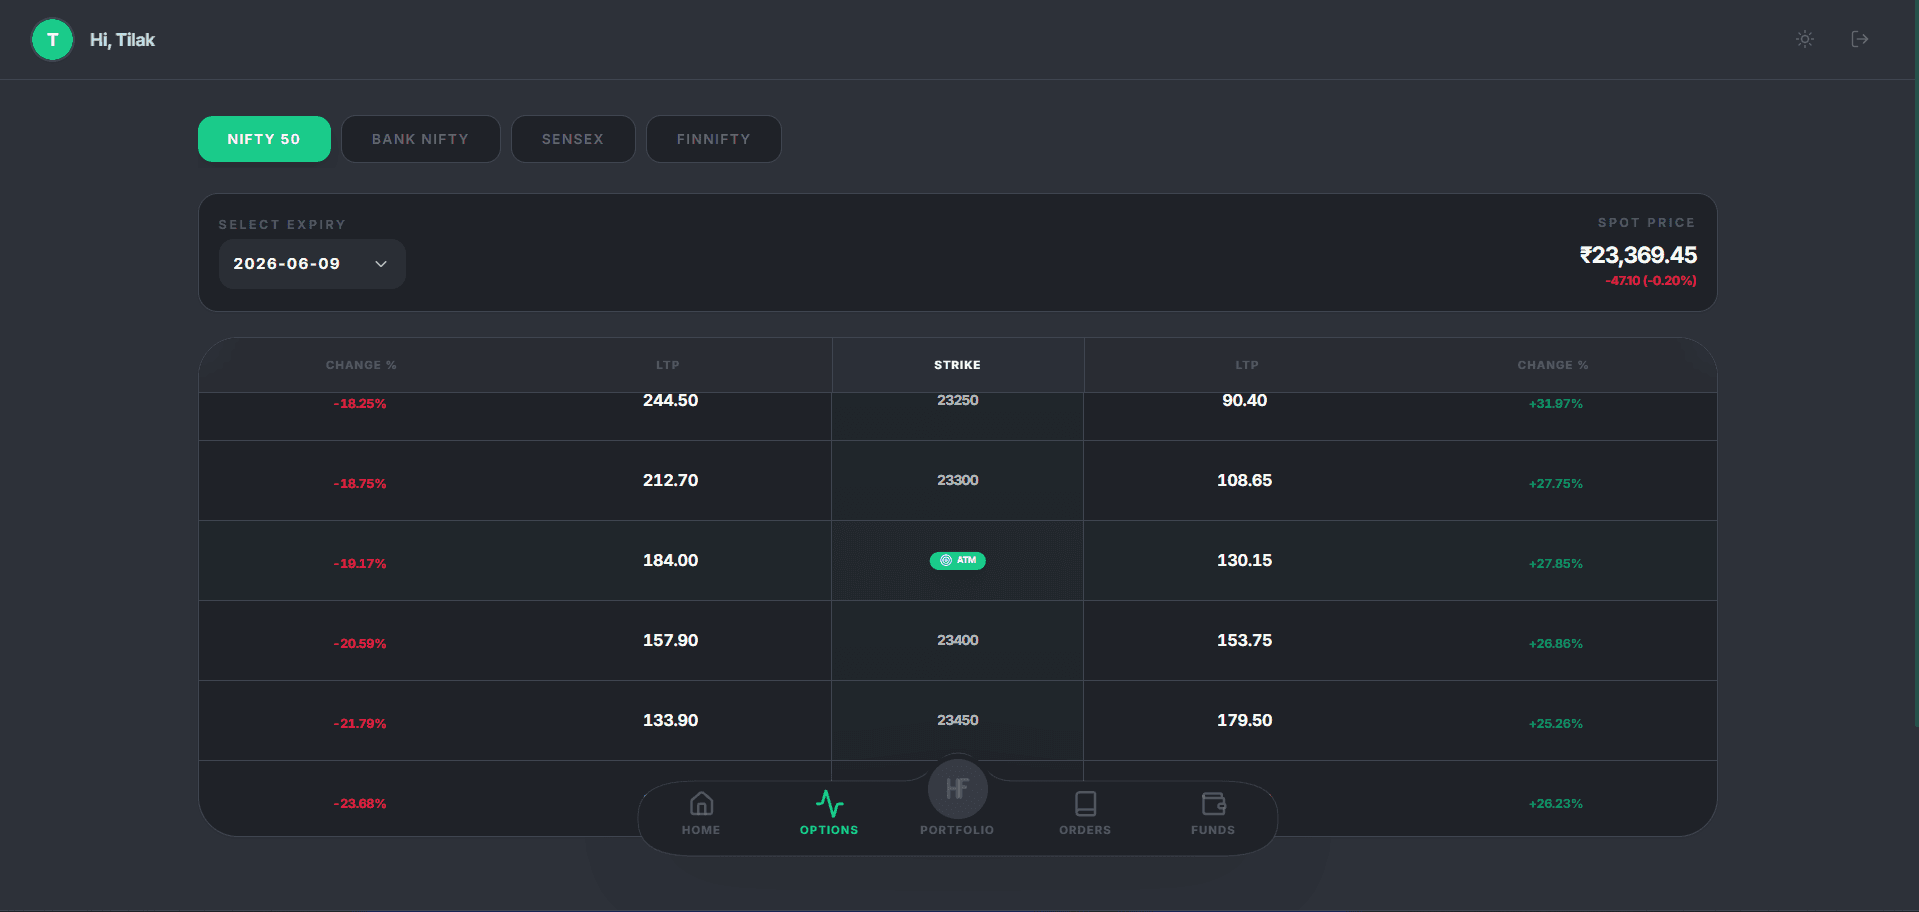Click the STRIKE column header
Viewport: 1919px width, 912px height.
957,365
